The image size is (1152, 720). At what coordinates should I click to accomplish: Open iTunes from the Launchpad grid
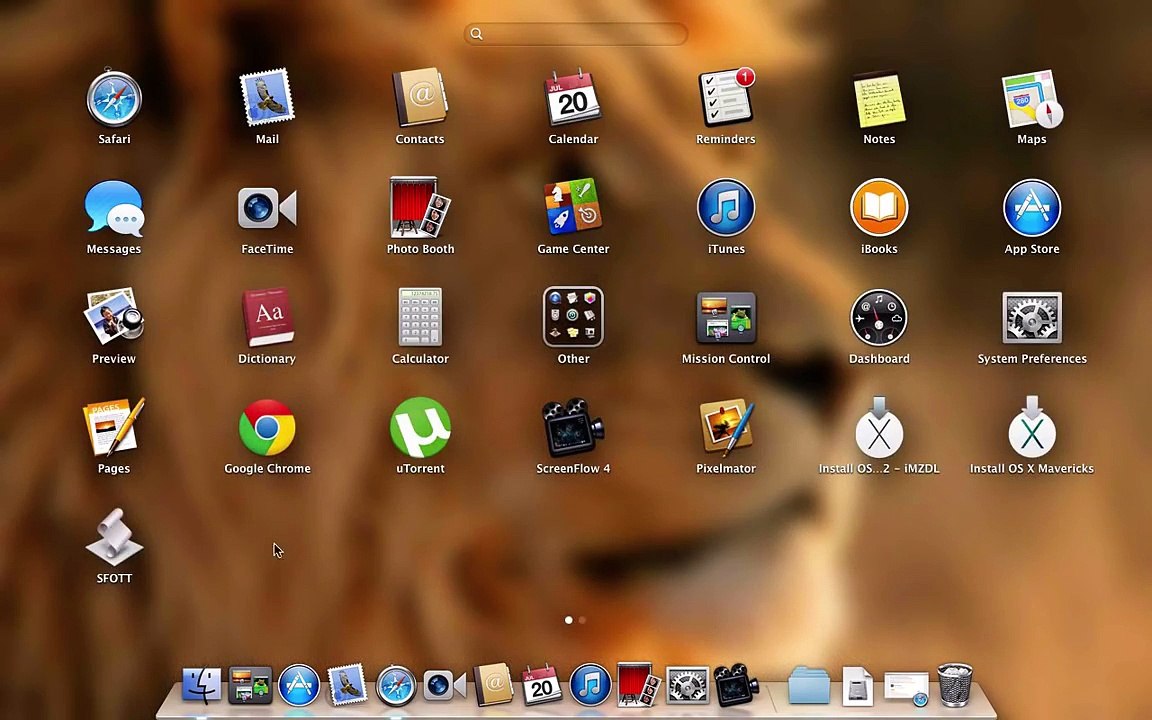click(x=726, y=208)
